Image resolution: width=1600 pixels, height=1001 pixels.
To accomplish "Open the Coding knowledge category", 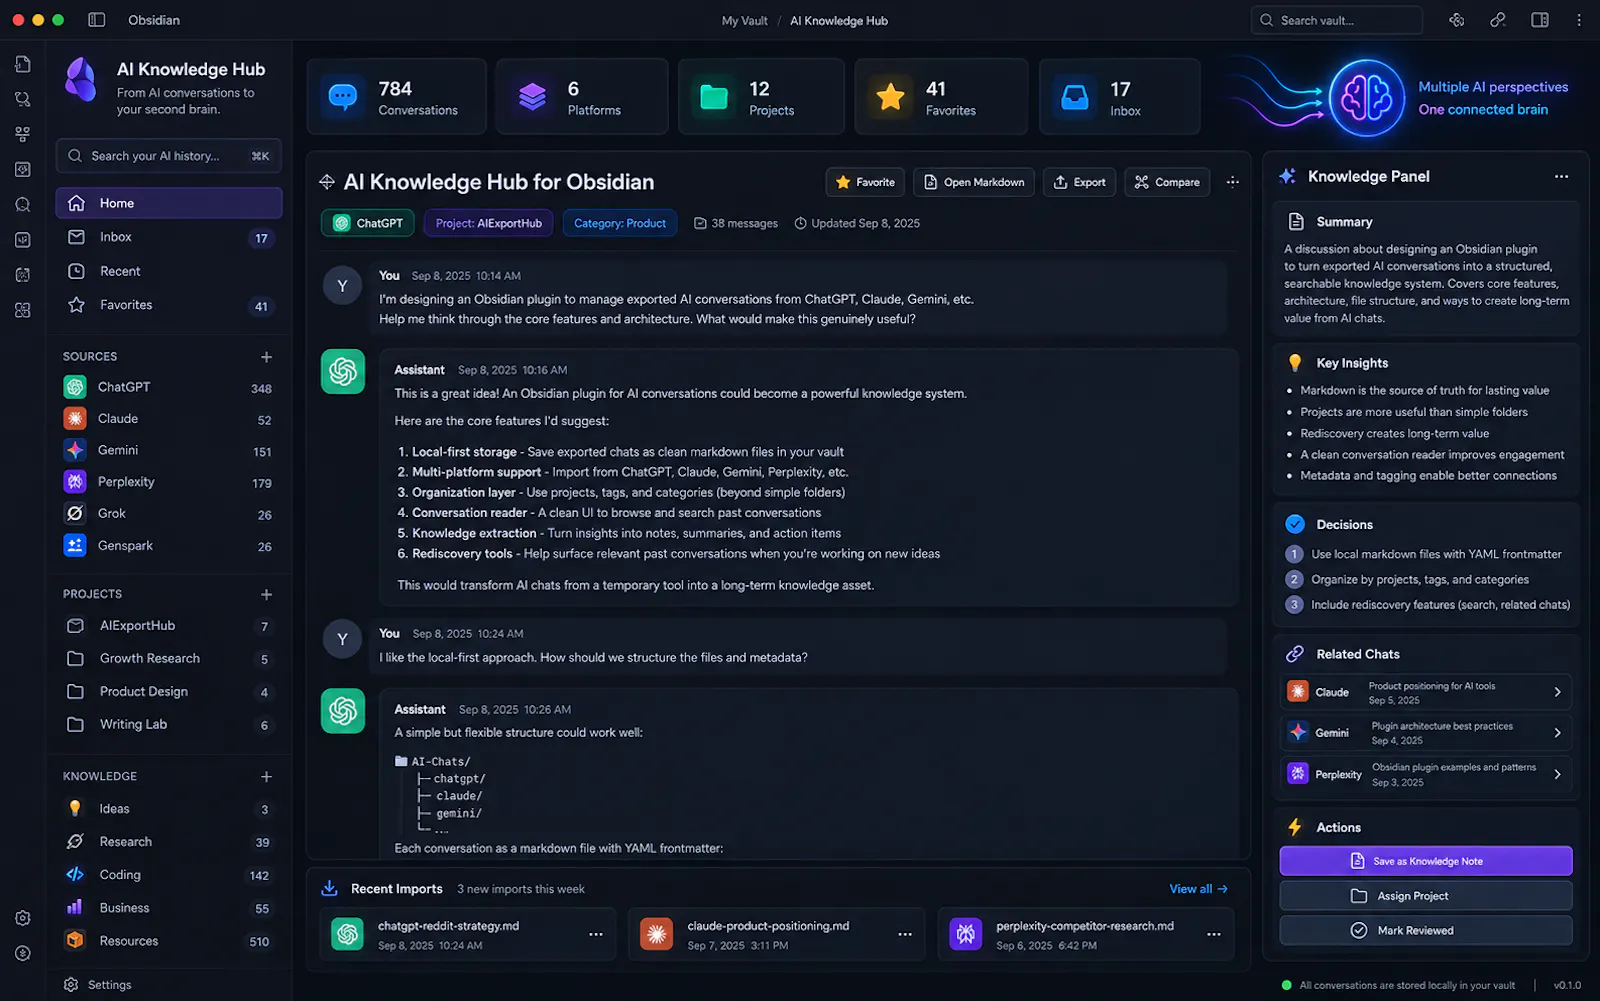I will point(169,875).
